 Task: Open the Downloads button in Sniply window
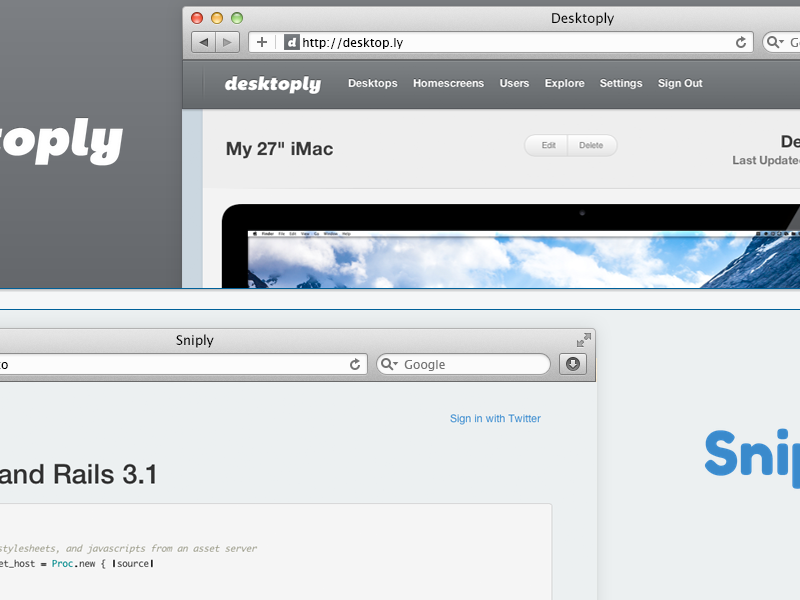(x=573, y=364)
